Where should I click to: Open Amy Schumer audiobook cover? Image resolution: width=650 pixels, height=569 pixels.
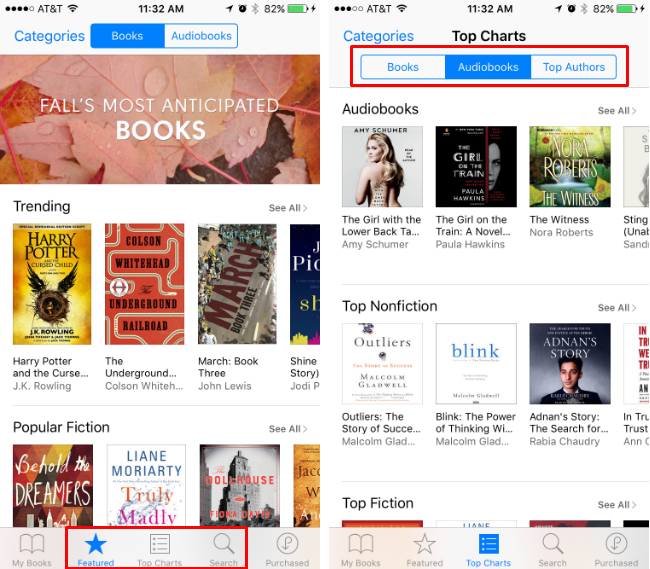click(382, 167)
